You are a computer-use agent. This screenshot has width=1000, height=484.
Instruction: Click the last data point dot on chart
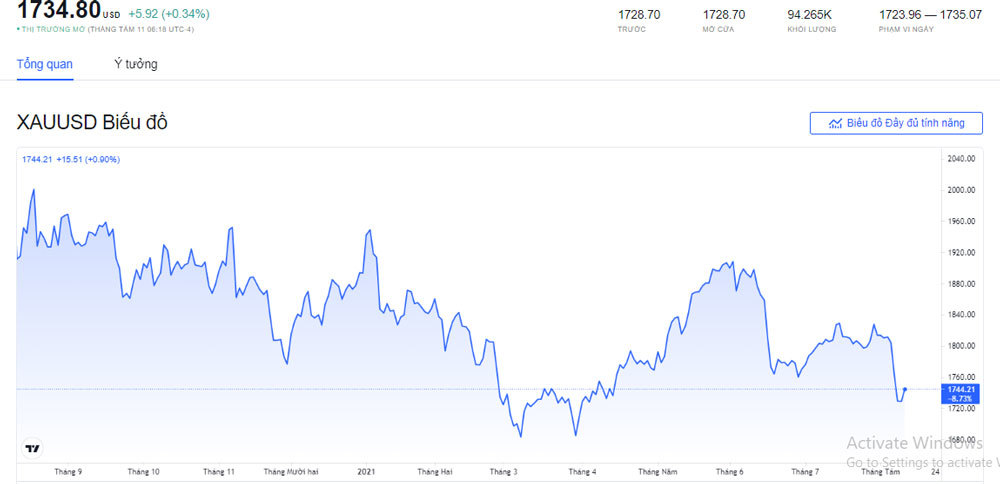[x=905, y=389]
